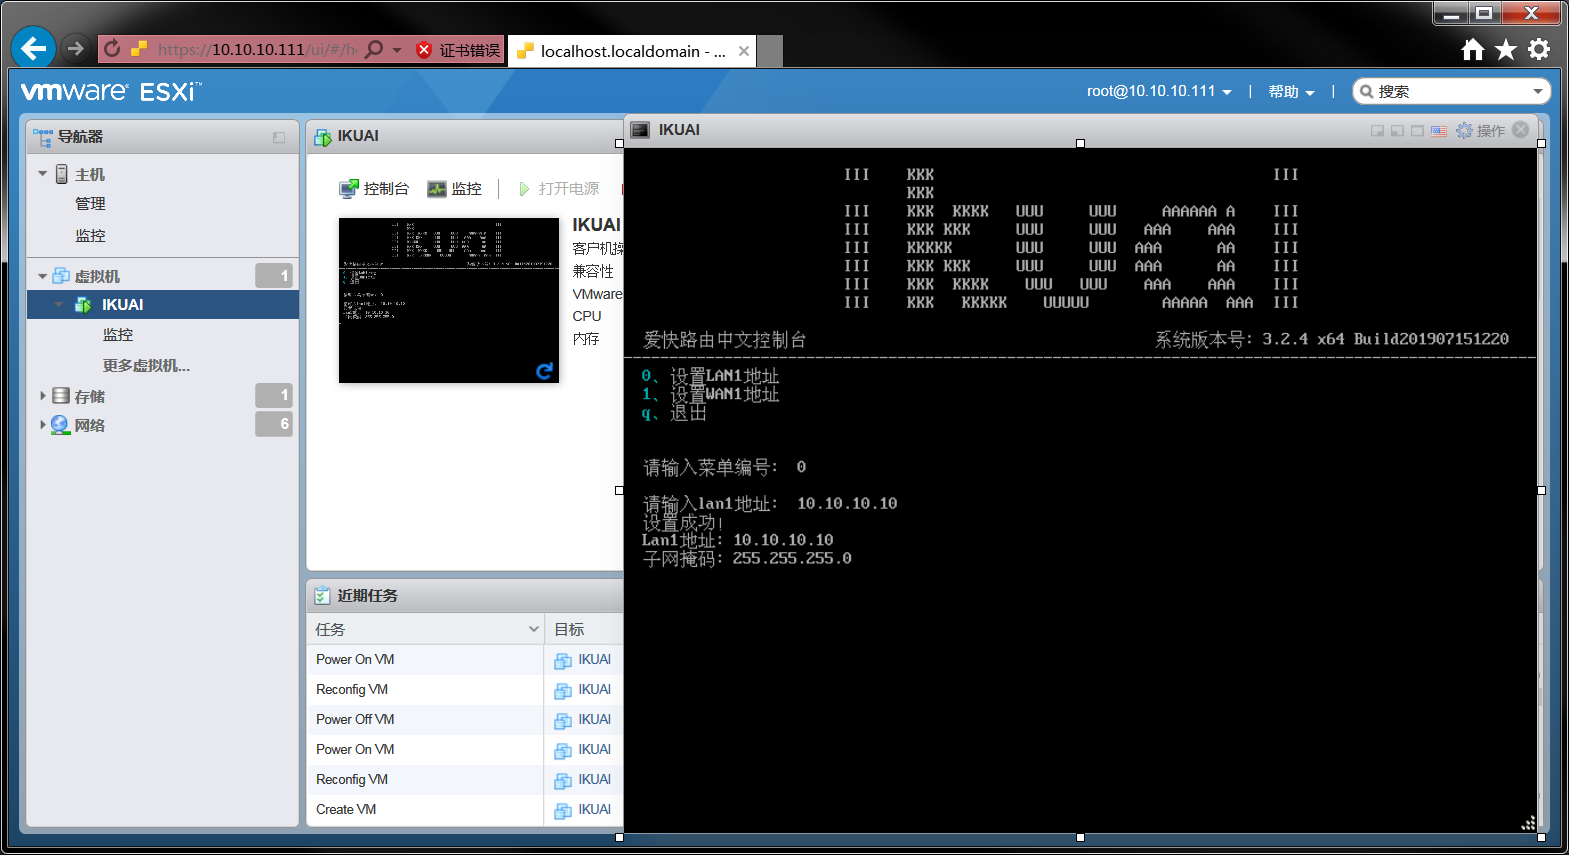Refresh the page with the reload icon
The width and height of the screenshot is (1569, 855).
click(x=112, y=48)
